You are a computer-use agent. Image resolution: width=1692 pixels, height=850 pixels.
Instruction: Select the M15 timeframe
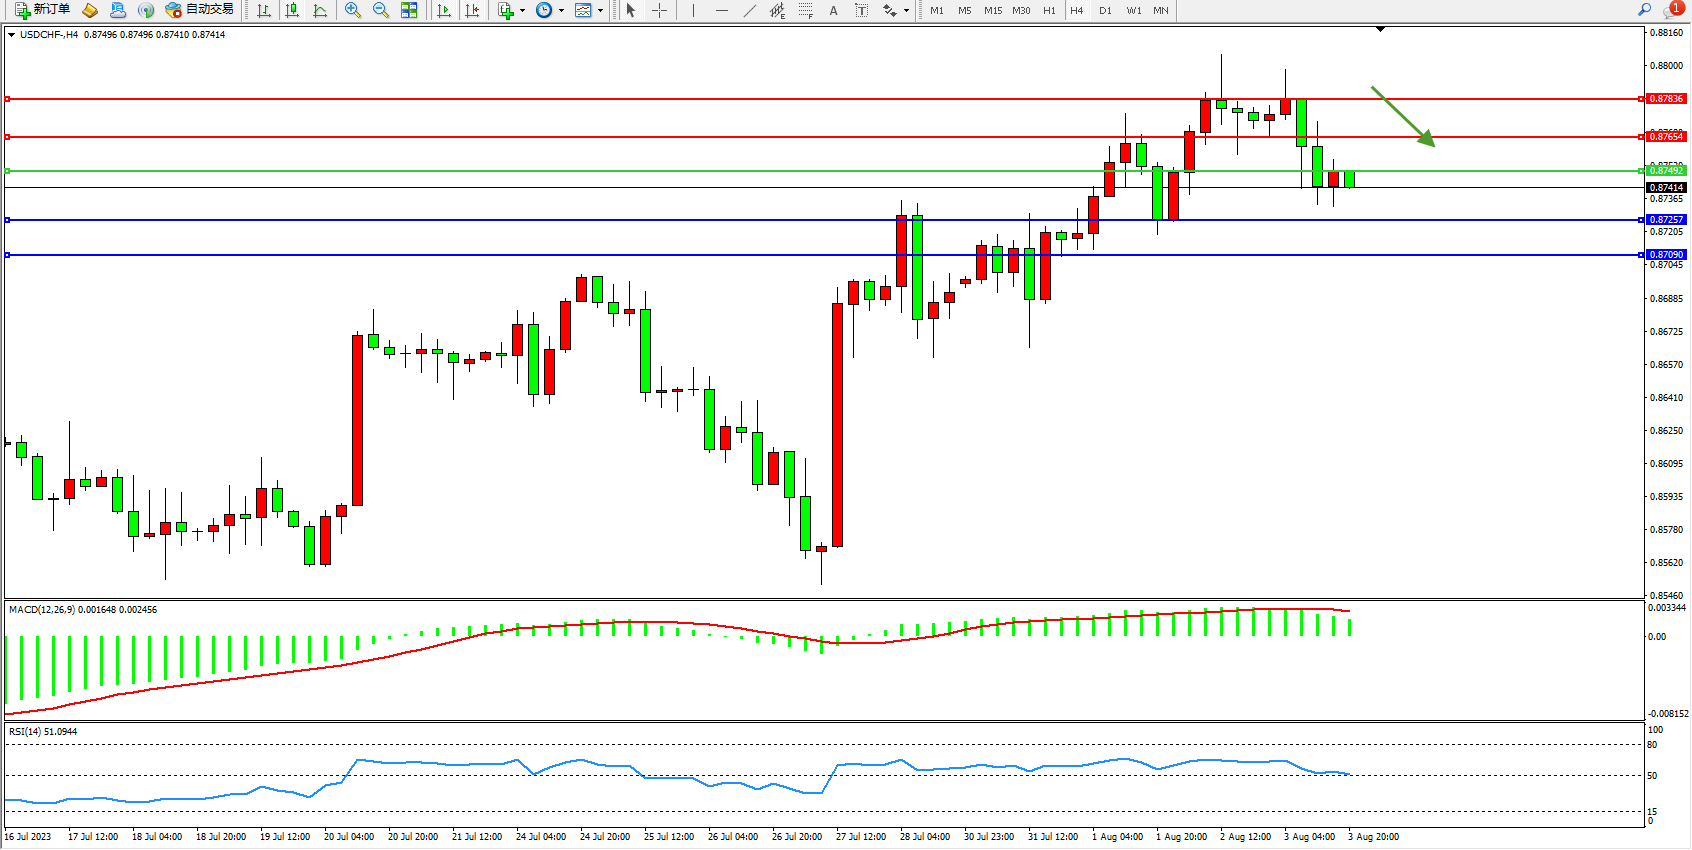[992, 10]
